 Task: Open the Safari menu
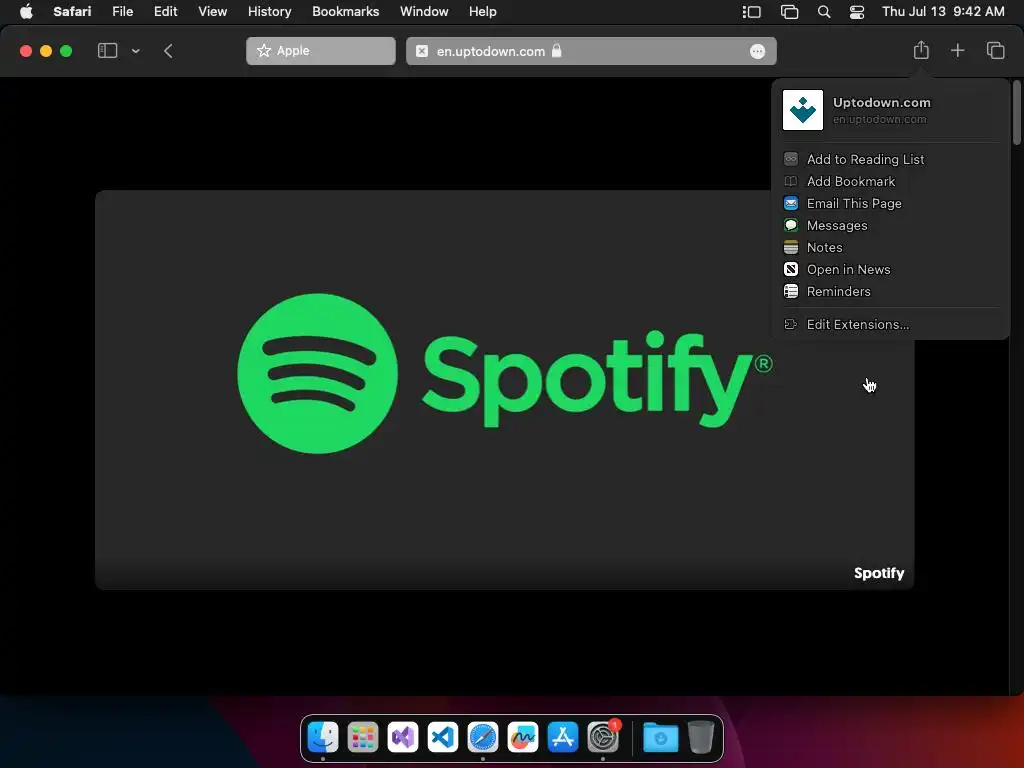click(x=72, y=11)
